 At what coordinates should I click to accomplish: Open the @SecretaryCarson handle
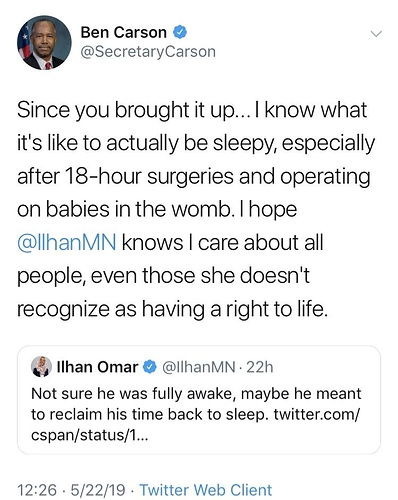(148, 52)
